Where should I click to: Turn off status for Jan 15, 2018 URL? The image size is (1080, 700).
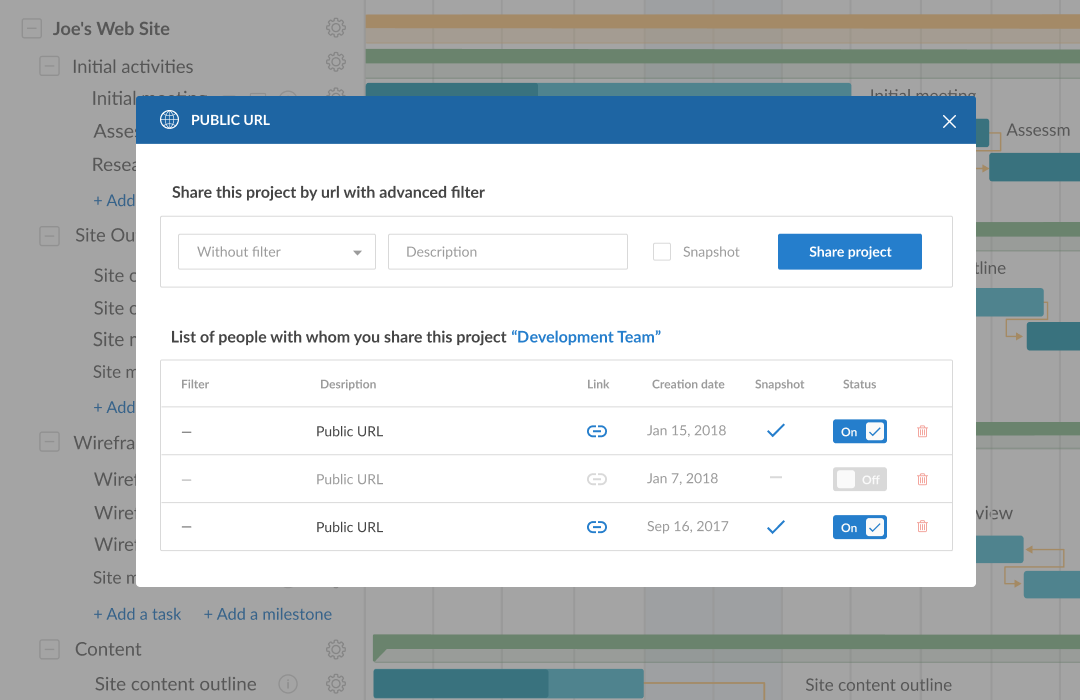click(x=859, y=431)
